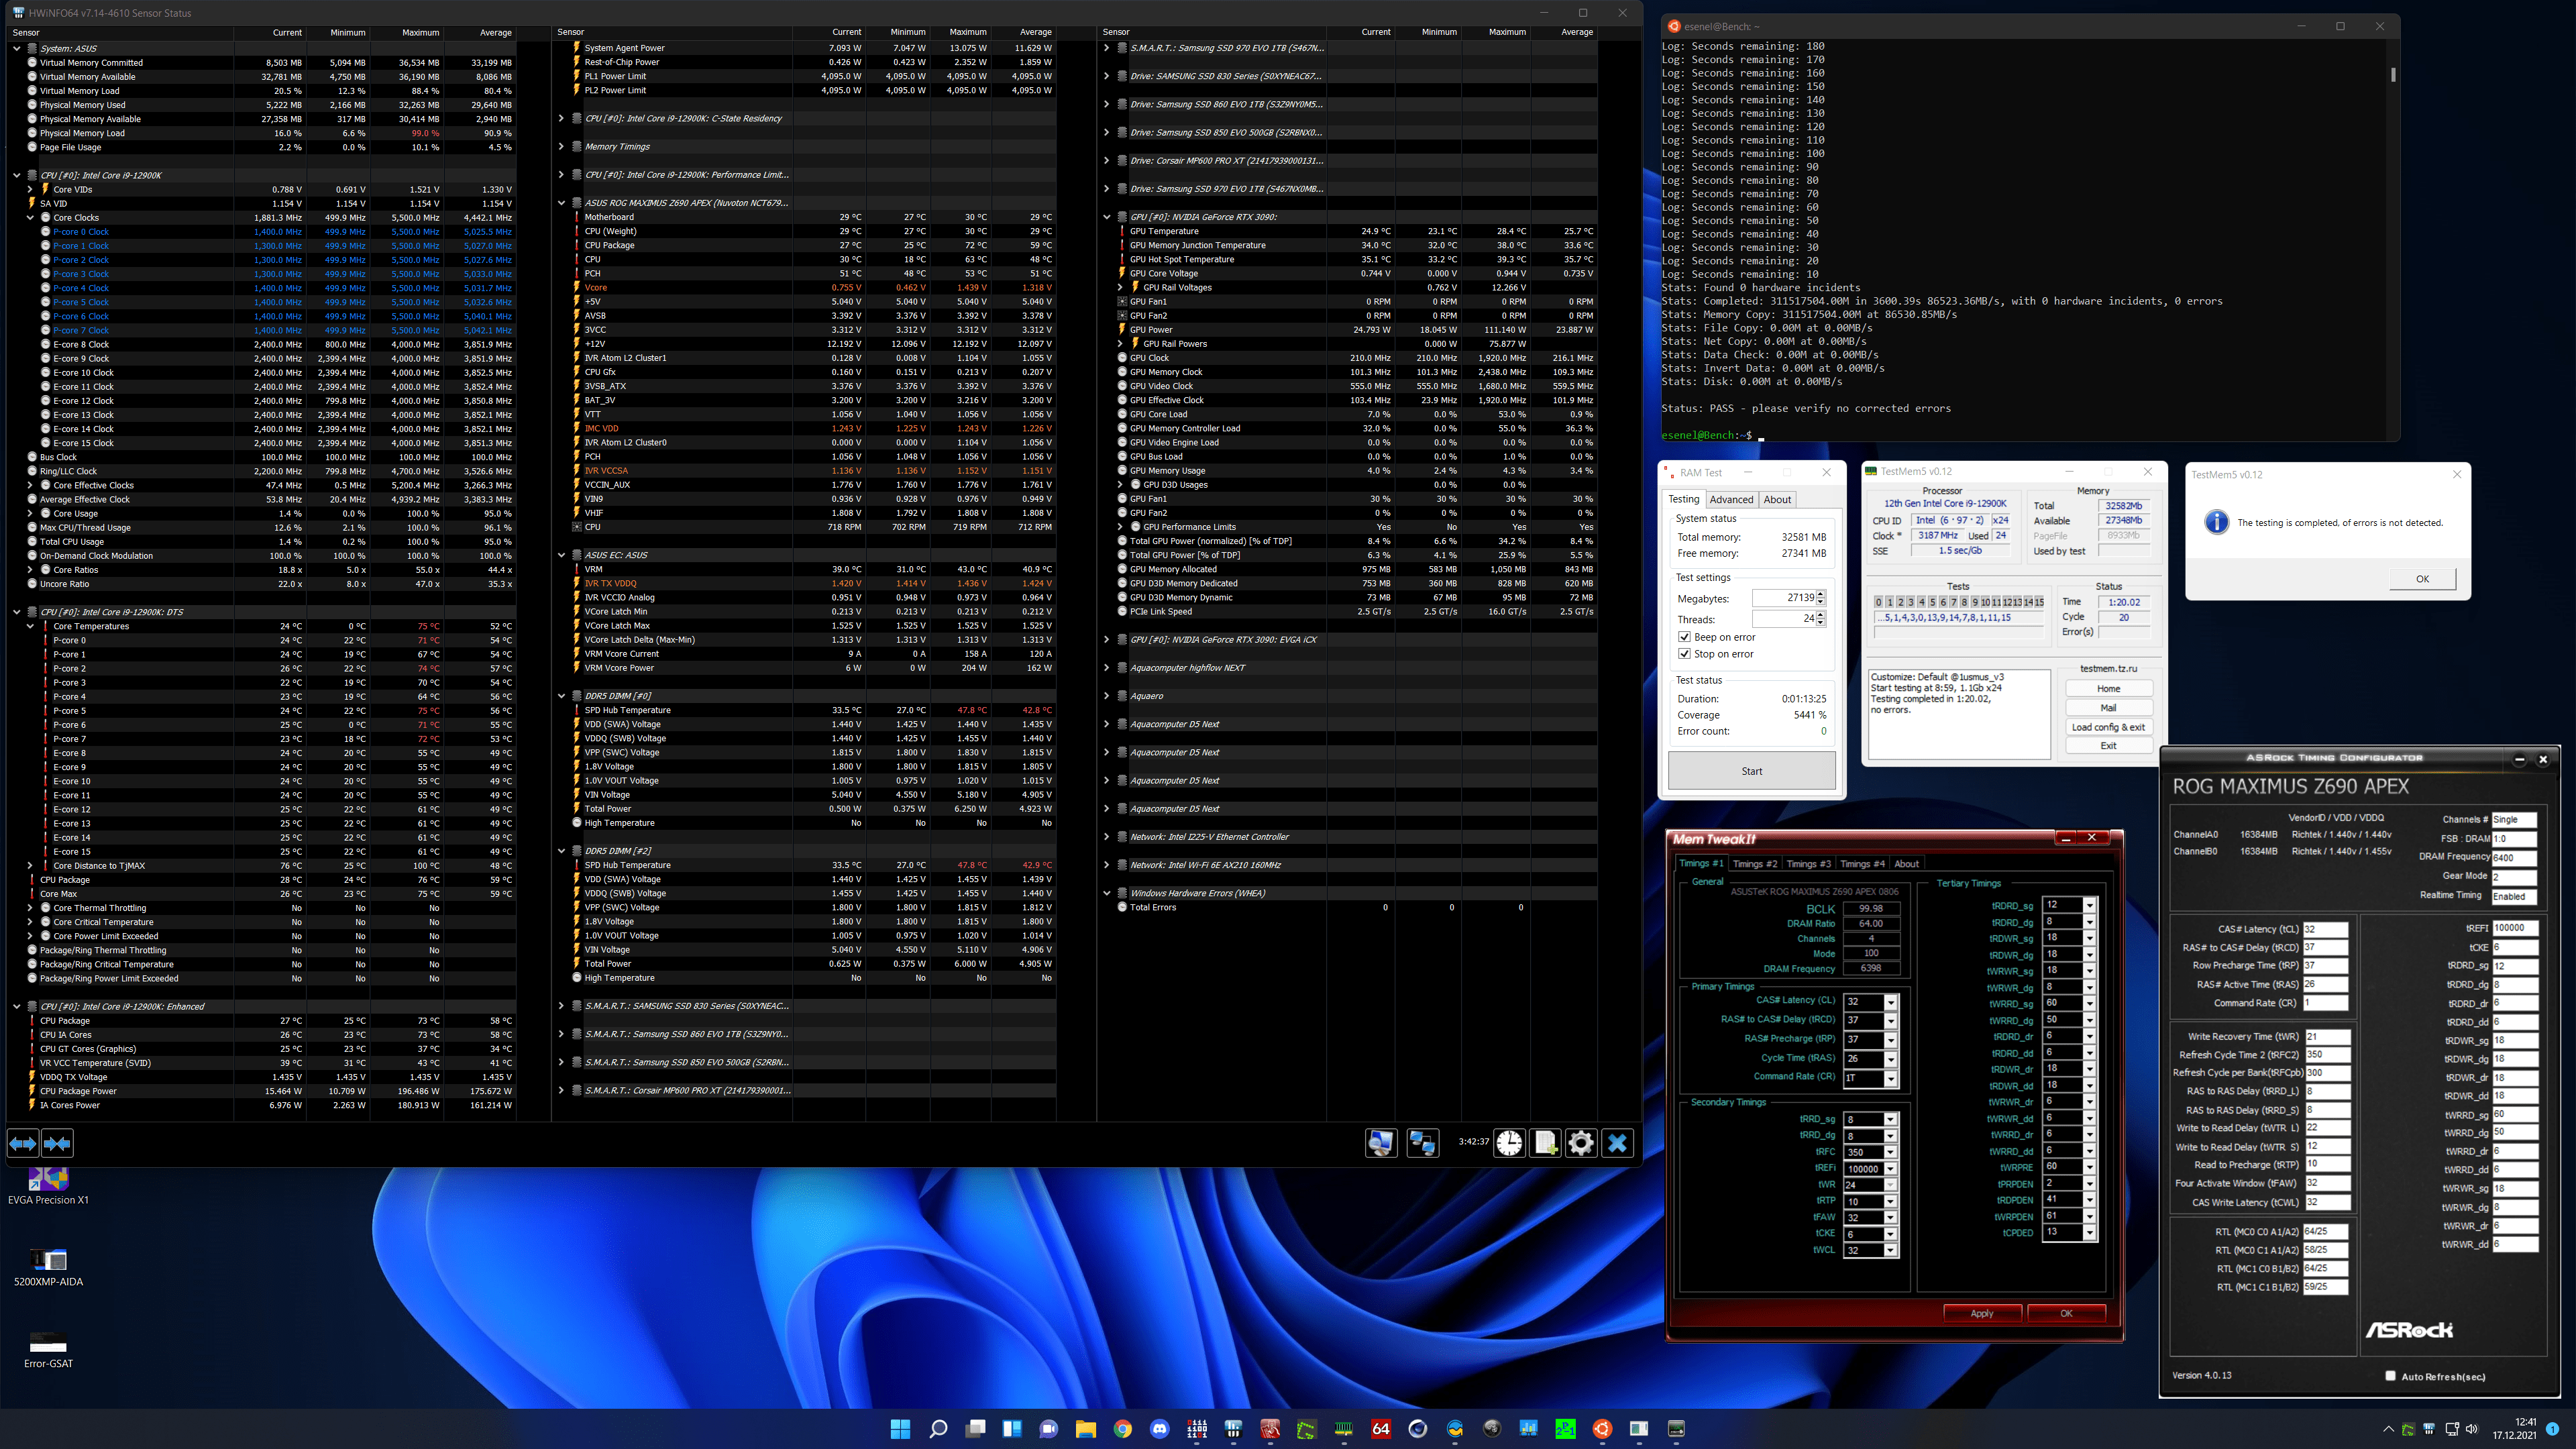Toggle Beep on error checkbox
The height and width of the screenshot is (1449, 2576).
click(x=1684, y=637)
